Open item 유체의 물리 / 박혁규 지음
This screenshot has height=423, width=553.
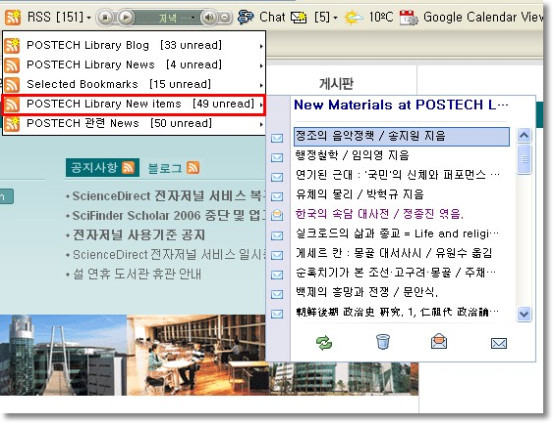point(359,194)
